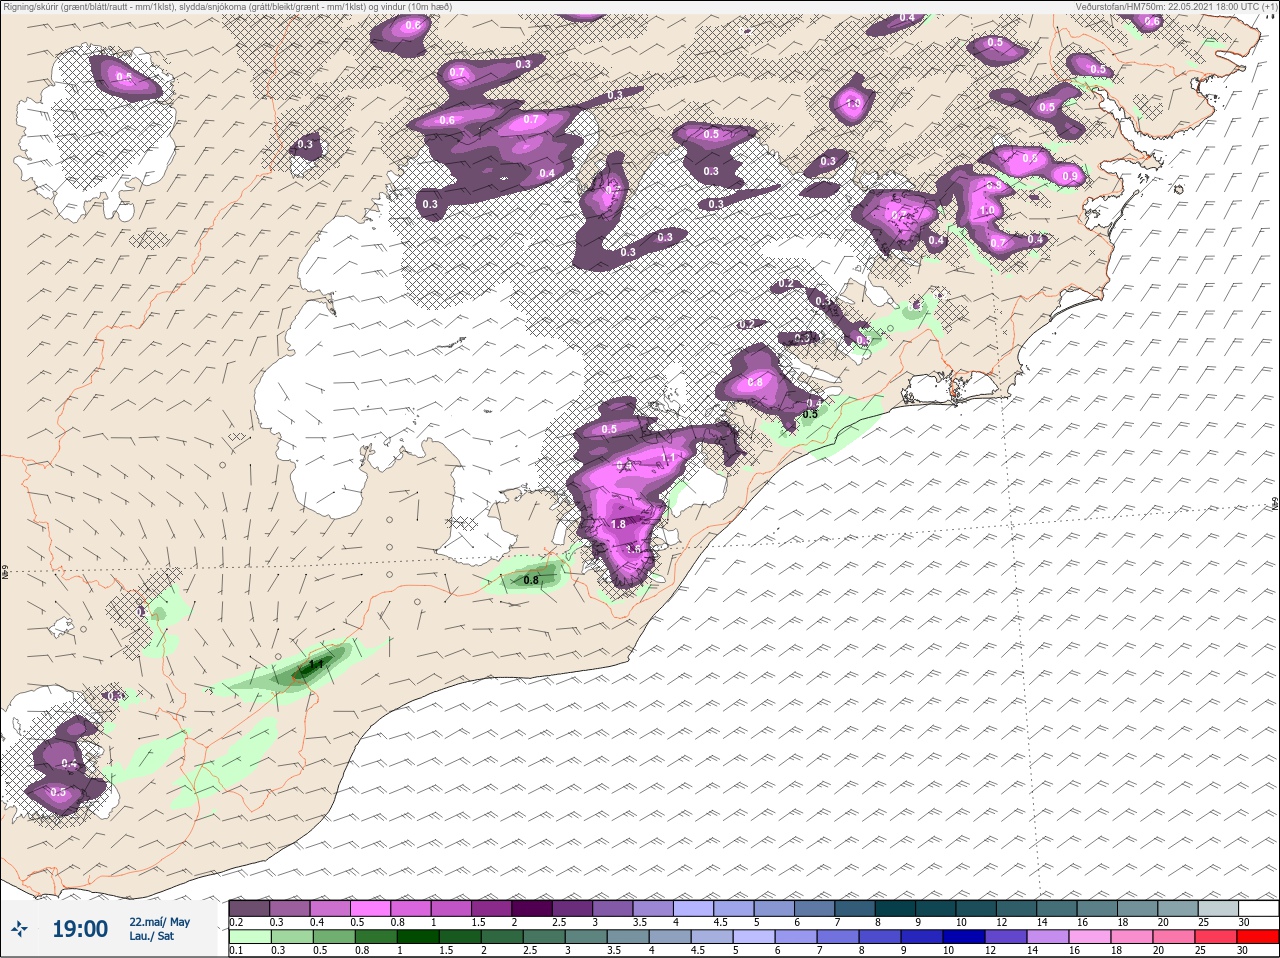The height and width of the screenshot is (958, 1280).
Task: Click the '1.1' value in dark green rain streak
Action: tap(318, 663)
